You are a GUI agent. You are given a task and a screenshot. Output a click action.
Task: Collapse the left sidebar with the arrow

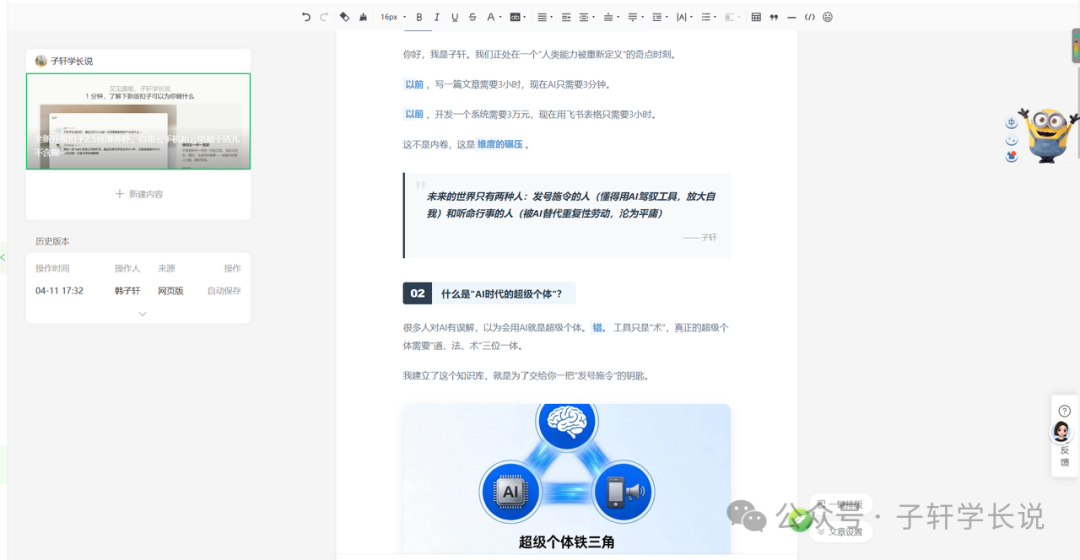pos(3,258)
